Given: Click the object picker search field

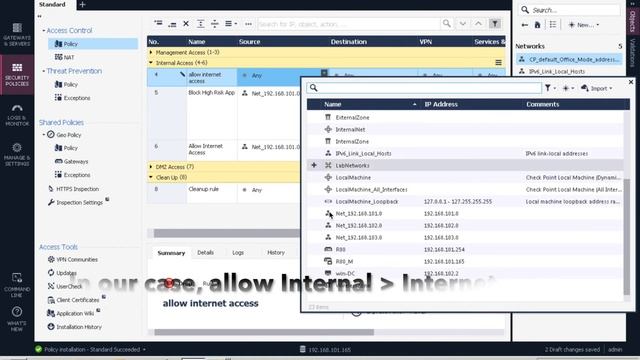Looking at the screenshot, I should point(424,88).
